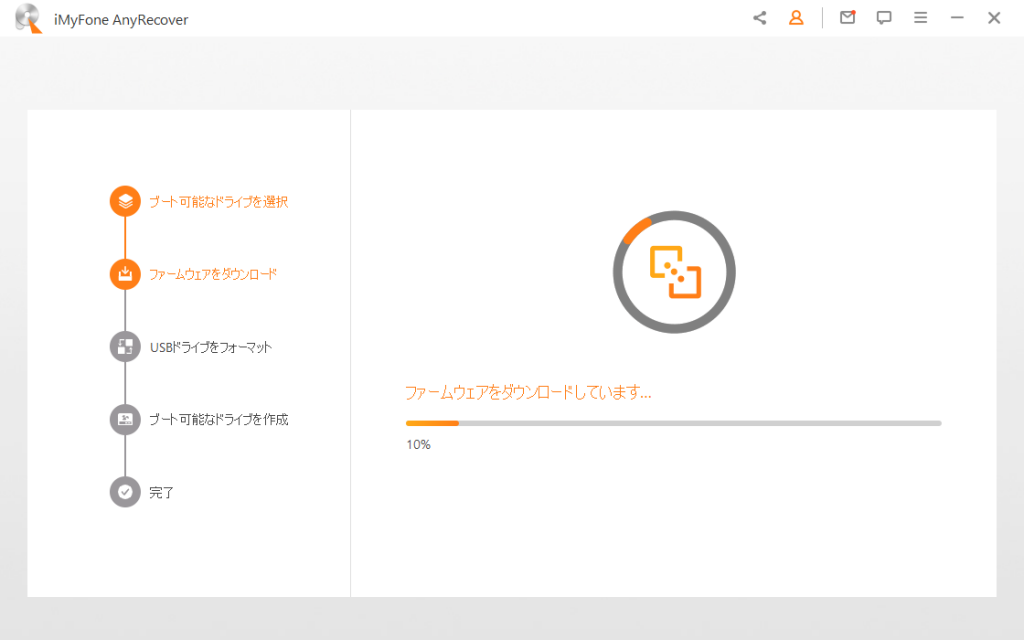Open the orange user account icon
The width and height of the screenshot is (1024, 640).
[x=796, y=18]
